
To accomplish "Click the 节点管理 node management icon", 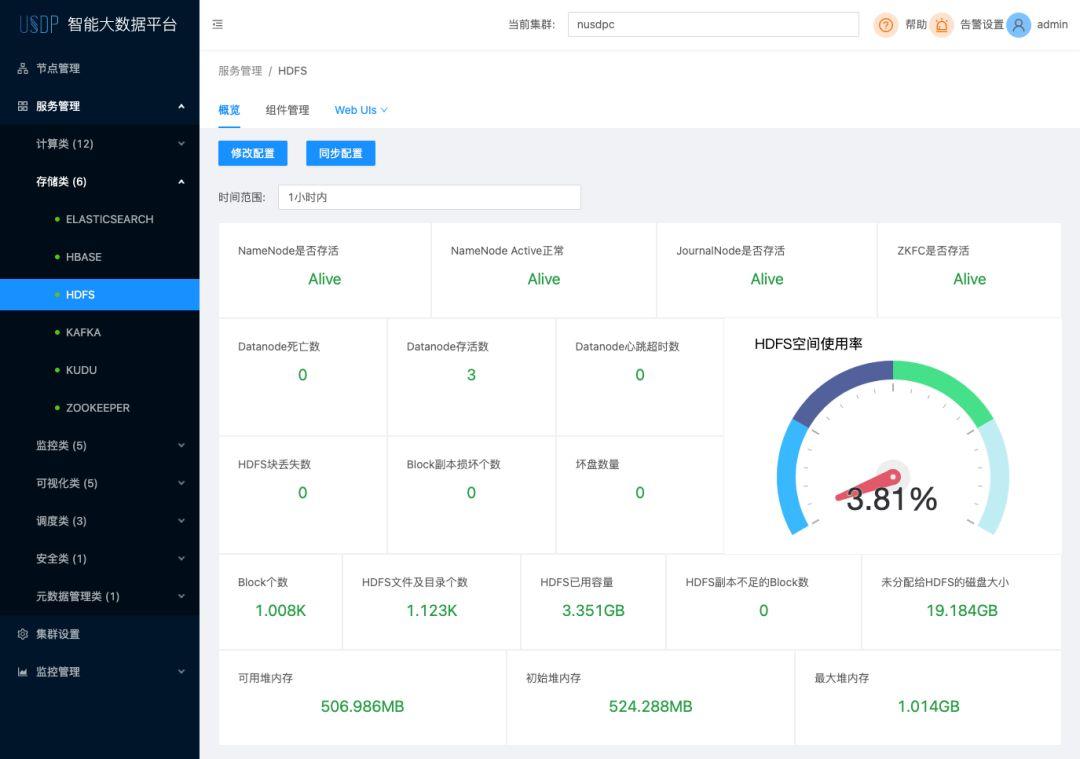I will (22, 68).
